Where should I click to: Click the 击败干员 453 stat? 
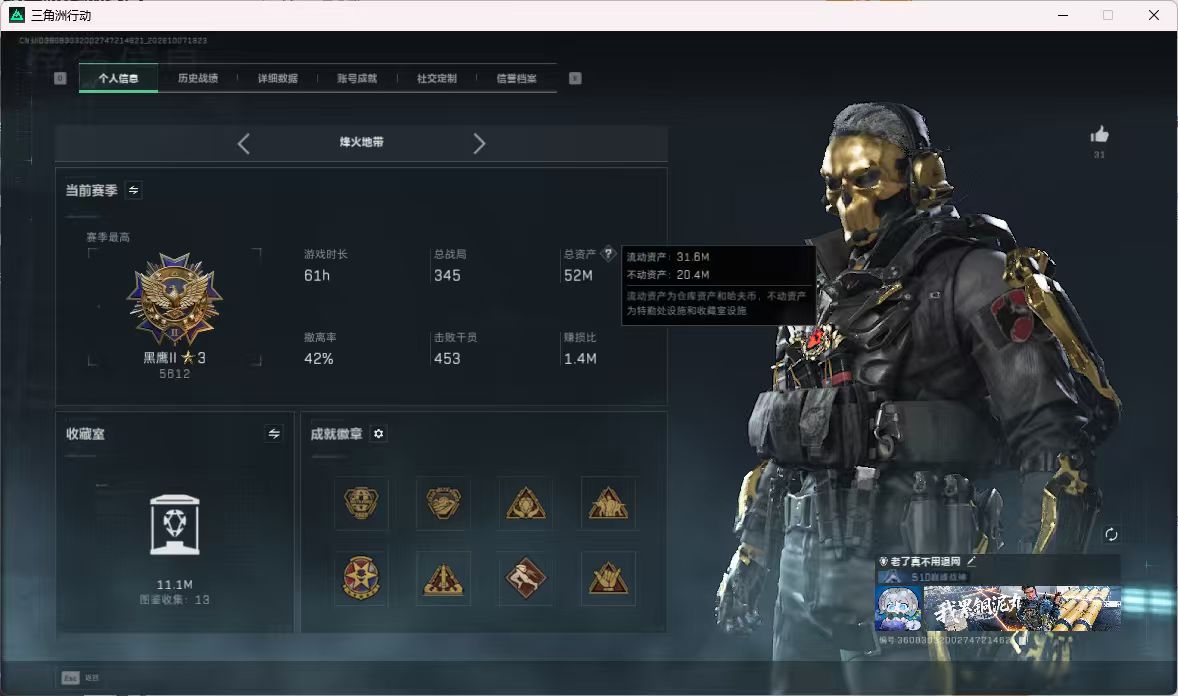455,350
